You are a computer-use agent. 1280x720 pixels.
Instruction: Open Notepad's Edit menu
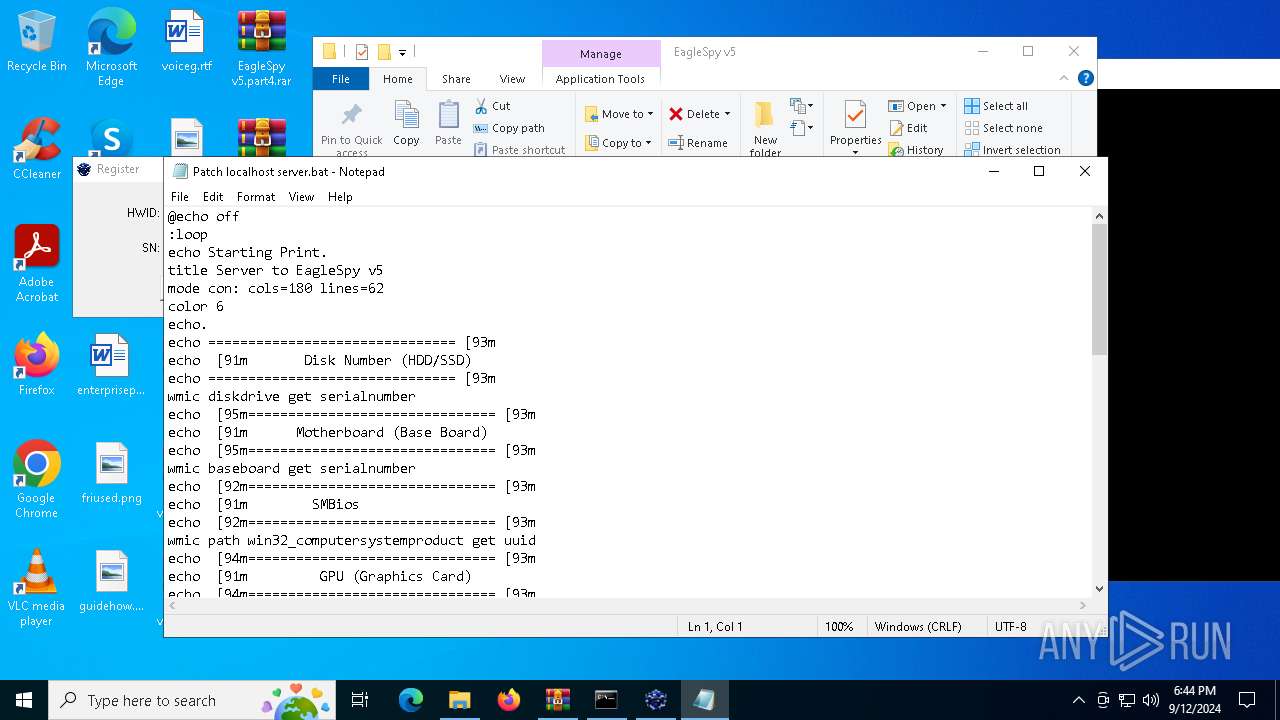click(213, 197)
